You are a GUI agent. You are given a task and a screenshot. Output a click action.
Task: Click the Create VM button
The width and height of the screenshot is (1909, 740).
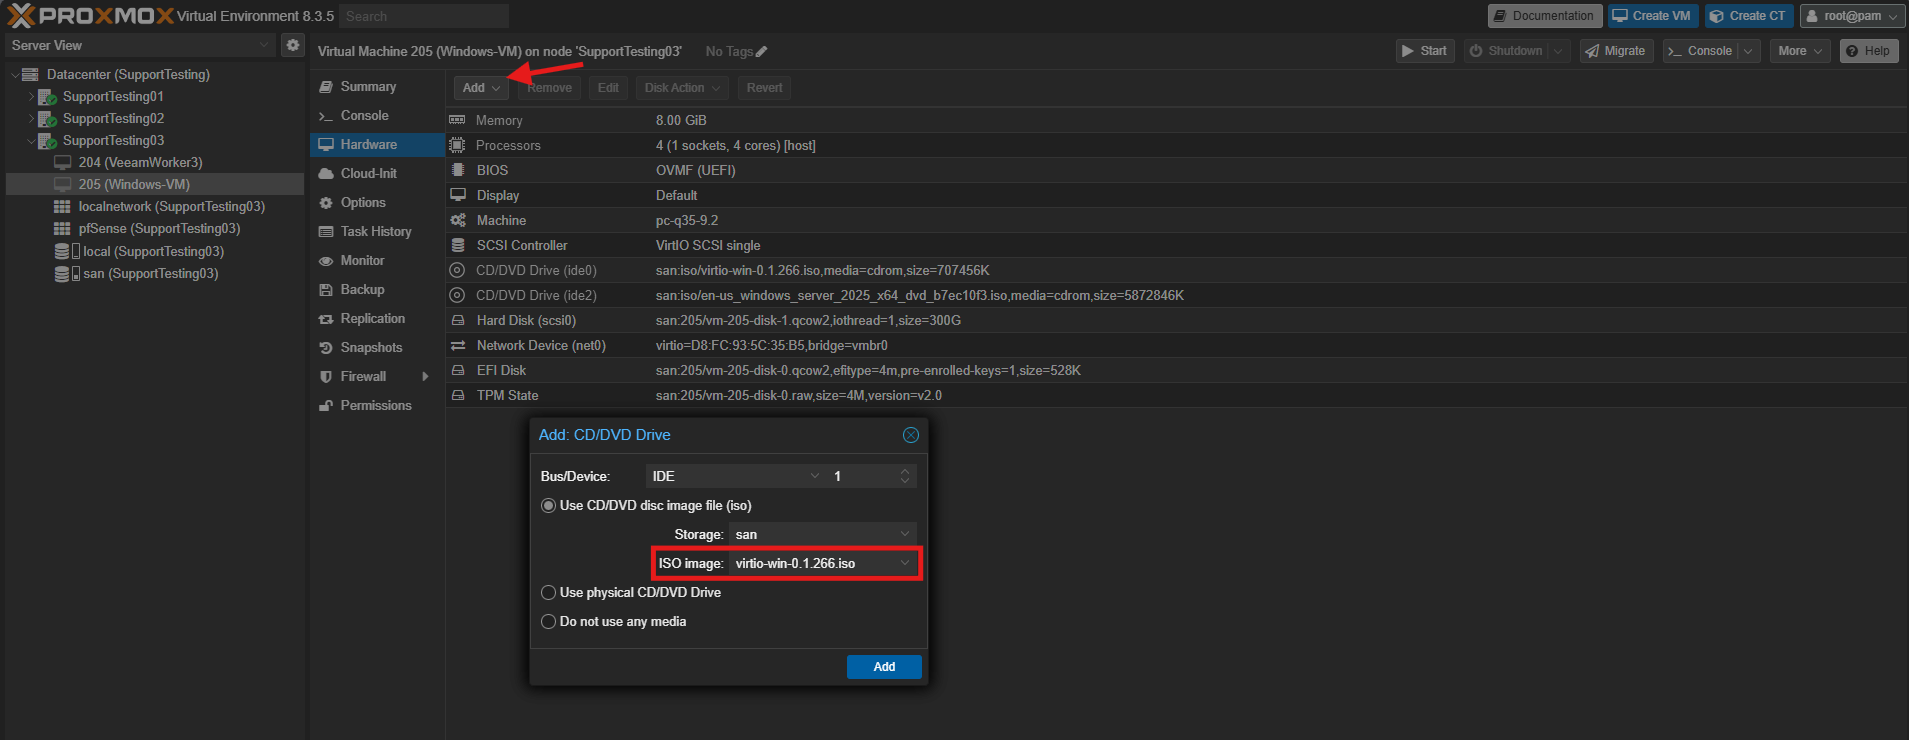[x=1651, y=16]
